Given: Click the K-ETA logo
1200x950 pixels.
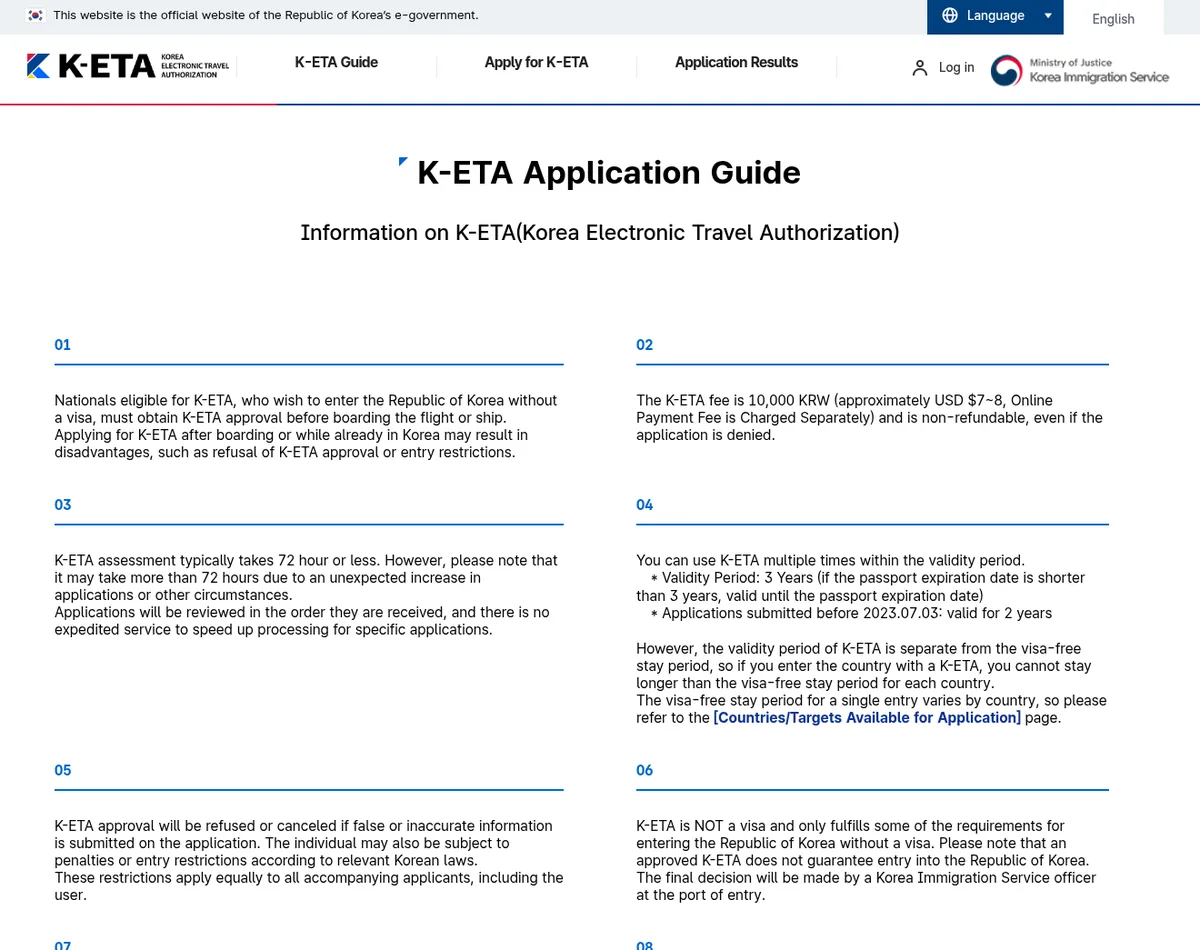Looking at the screenshot, I should [x=127, y=66].
